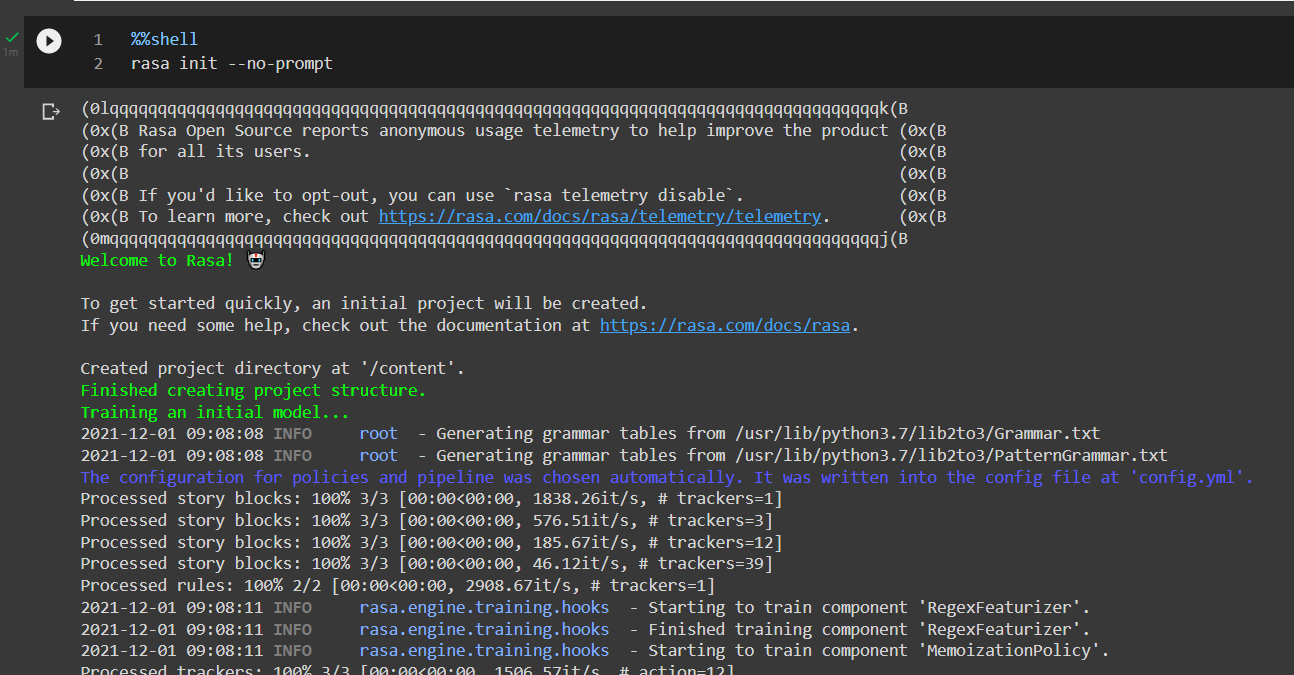Click log line mentioning PatternGrammar.txt
This screenshot has width=1294, height=675.
pos(624,455)
